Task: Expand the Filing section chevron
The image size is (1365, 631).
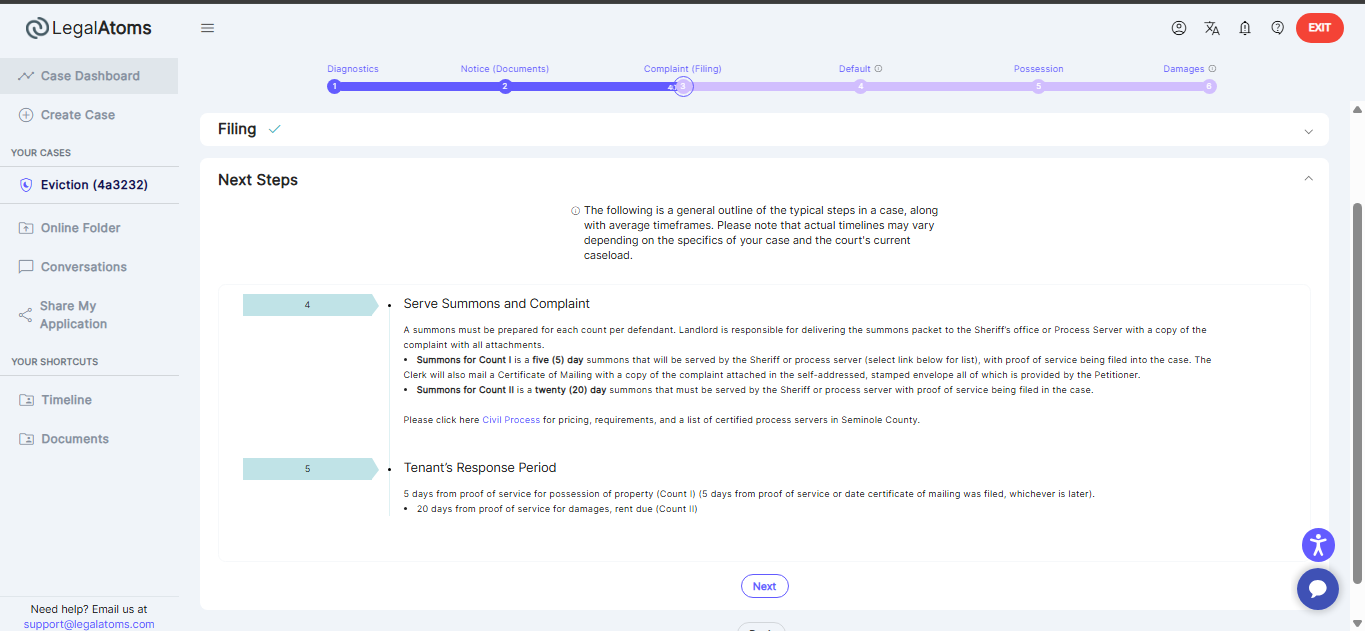Action: 1308,131
